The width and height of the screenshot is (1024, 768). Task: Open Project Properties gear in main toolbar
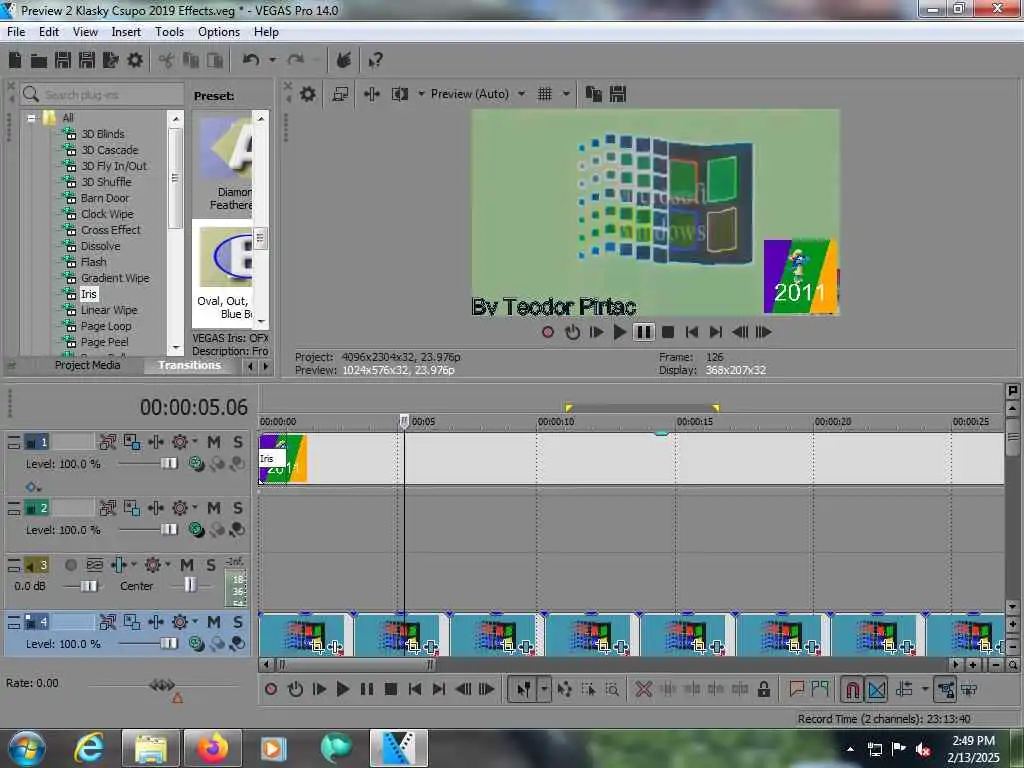click(x=135, y=60)
